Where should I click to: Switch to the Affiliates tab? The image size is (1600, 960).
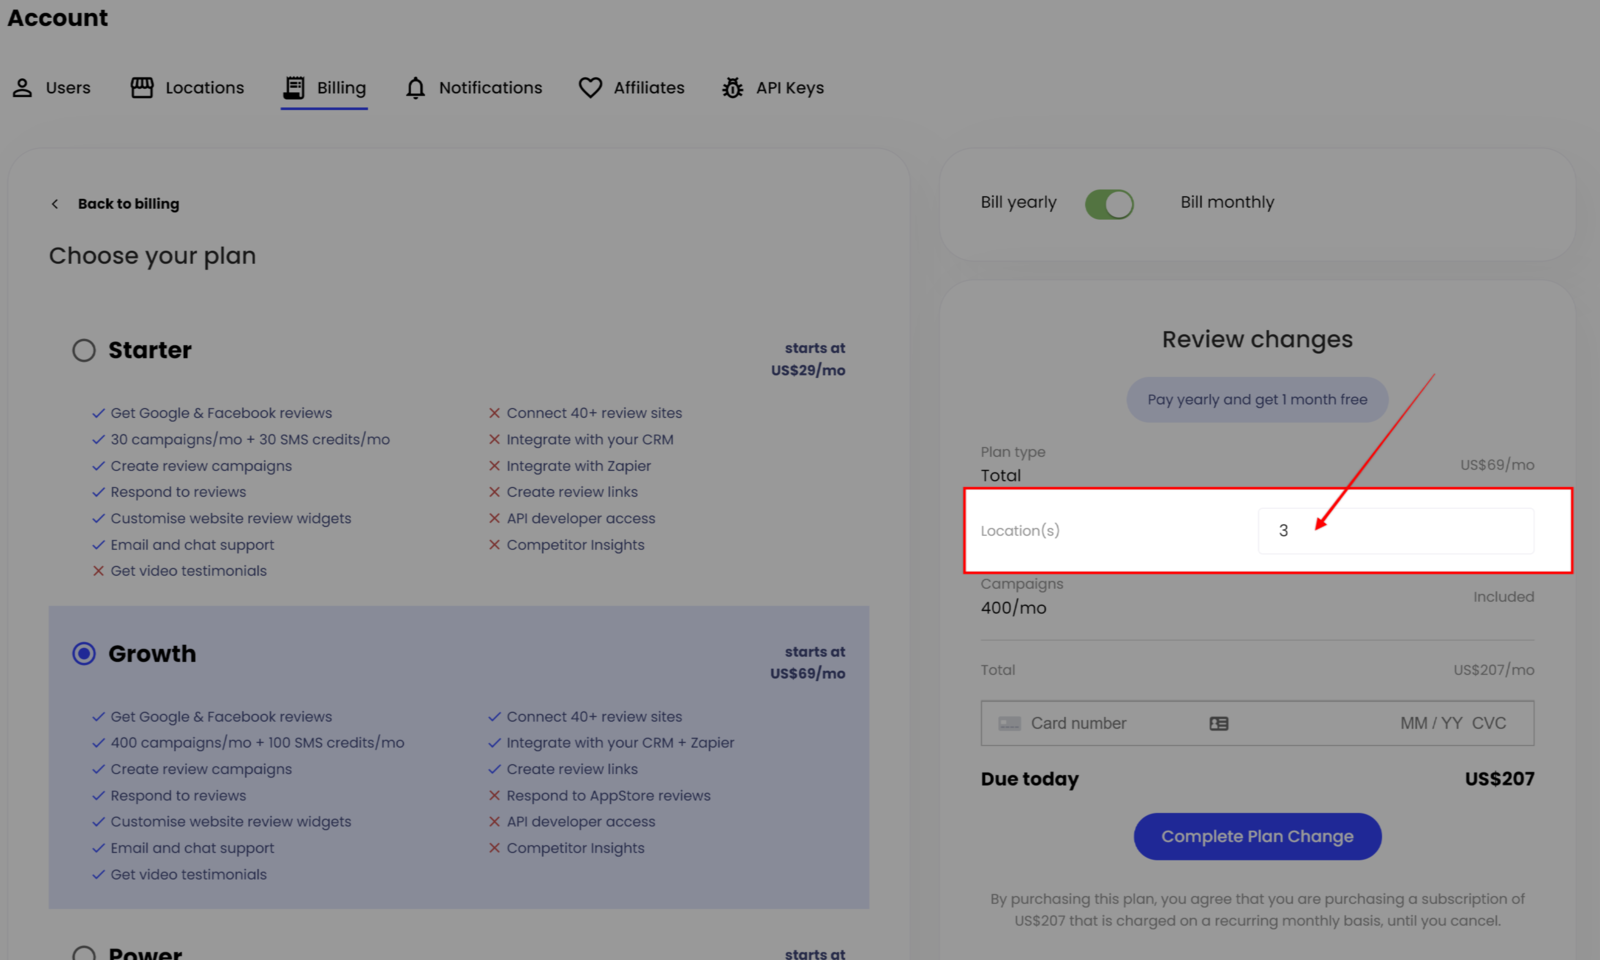(648, 88)
